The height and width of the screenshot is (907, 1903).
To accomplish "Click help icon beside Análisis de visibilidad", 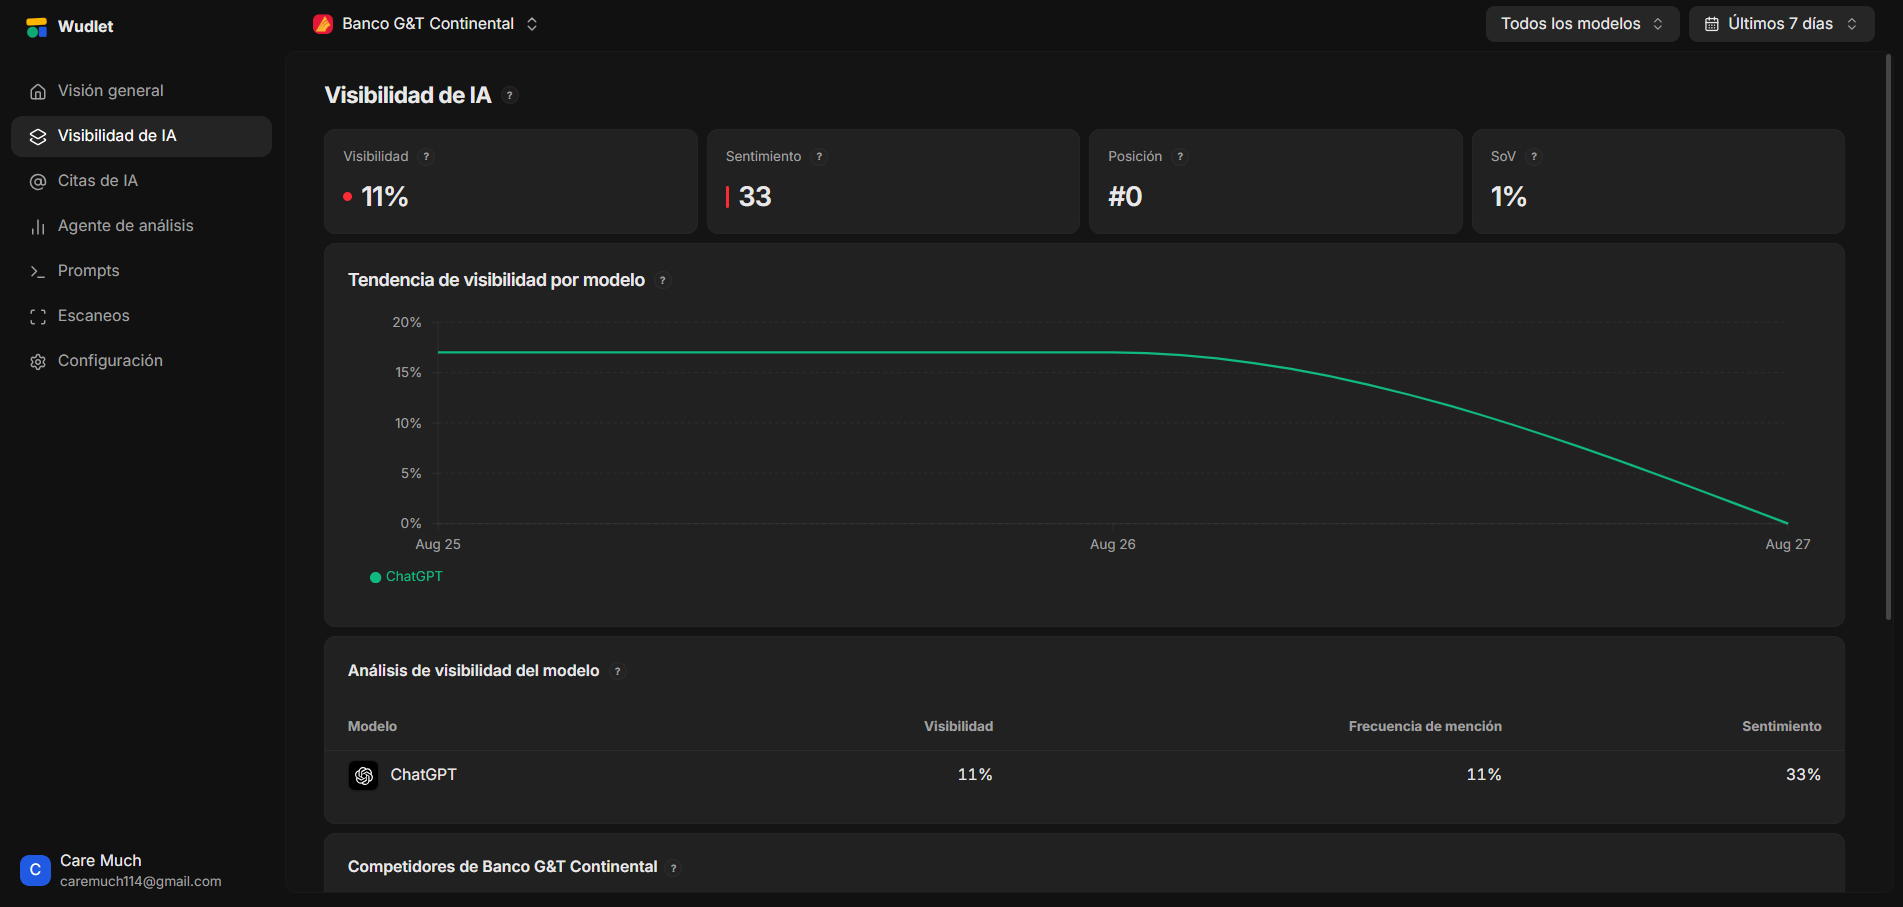I will point(617,671).
